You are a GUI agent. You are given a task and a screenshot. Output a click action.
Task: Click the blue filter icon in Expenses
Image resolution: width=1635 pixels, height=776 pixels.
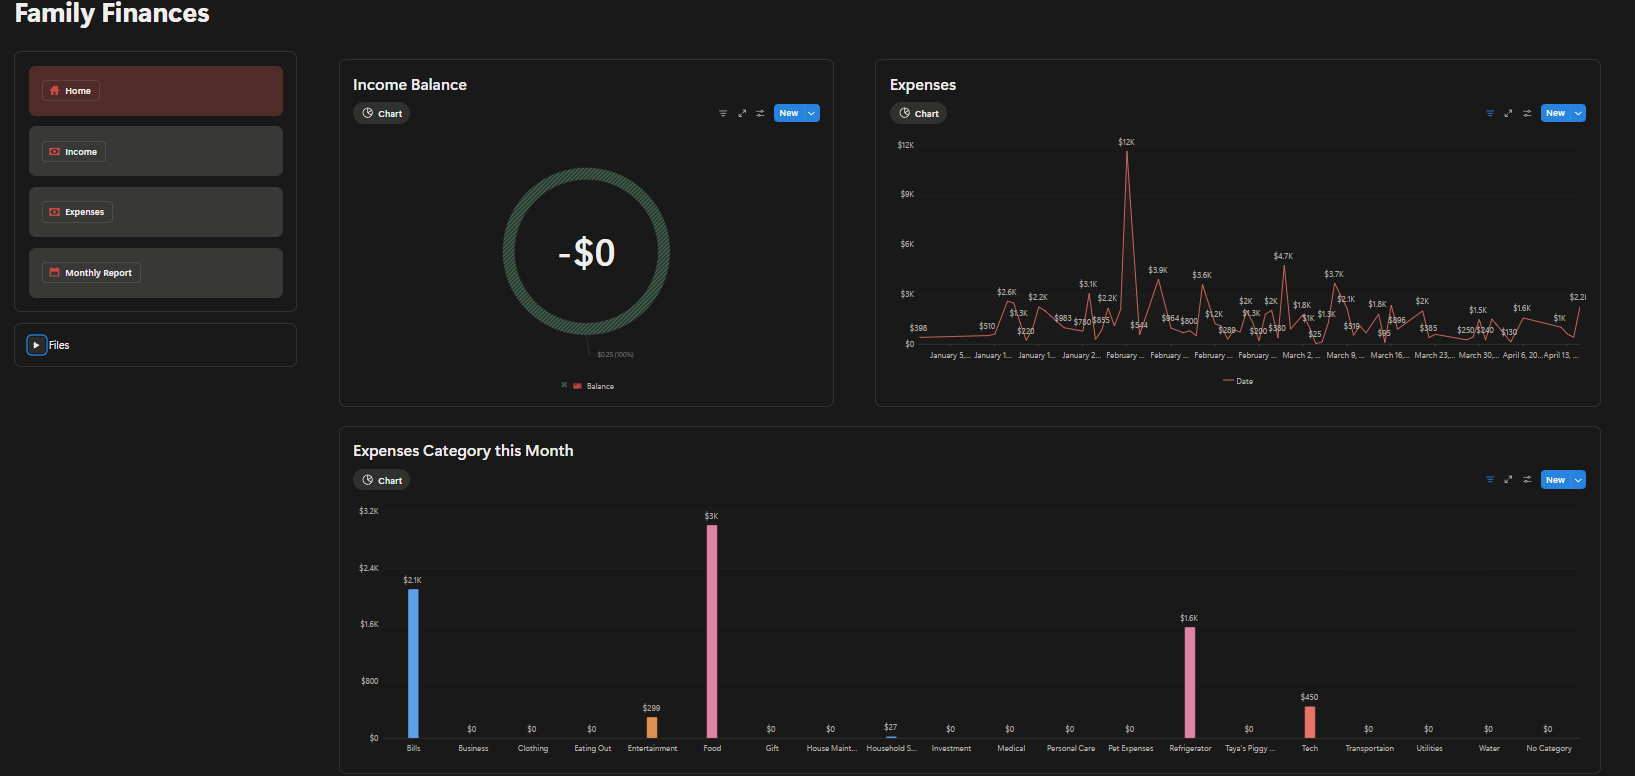1490,113
